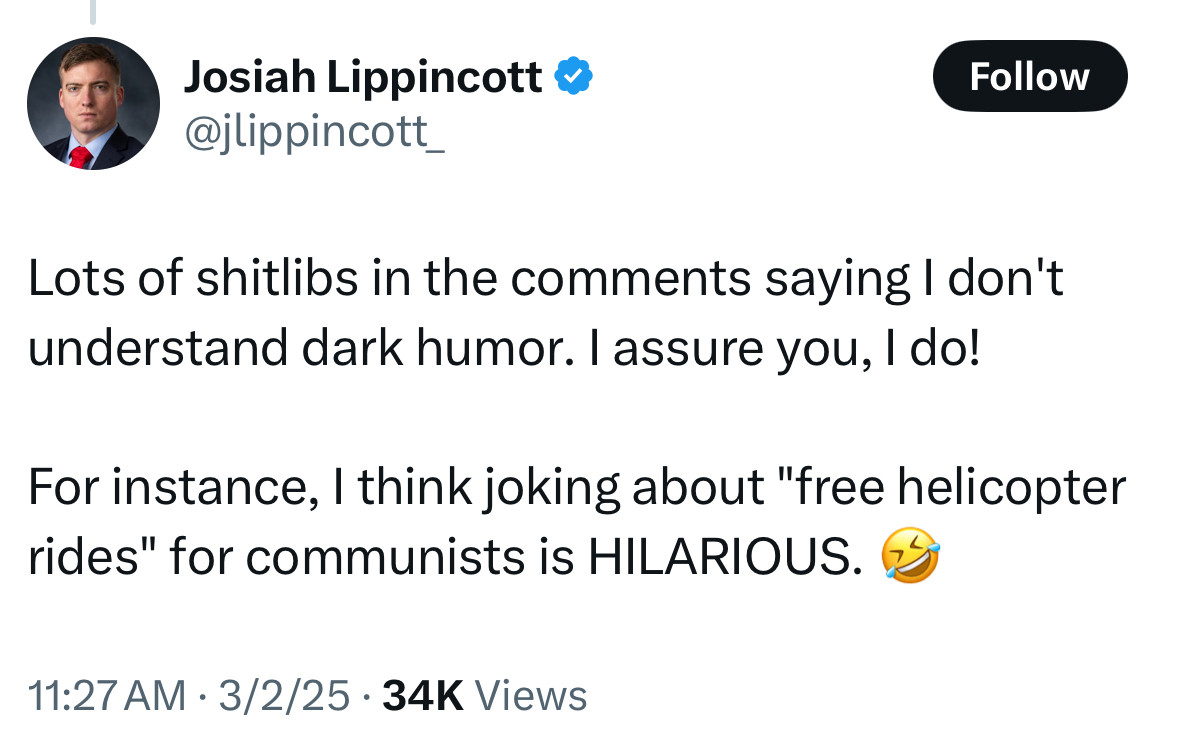The height and width of the screenshot is (756, 1179).
Task: Open the Josiah Lippincott display name link
Action: click(x=363, y=77)
